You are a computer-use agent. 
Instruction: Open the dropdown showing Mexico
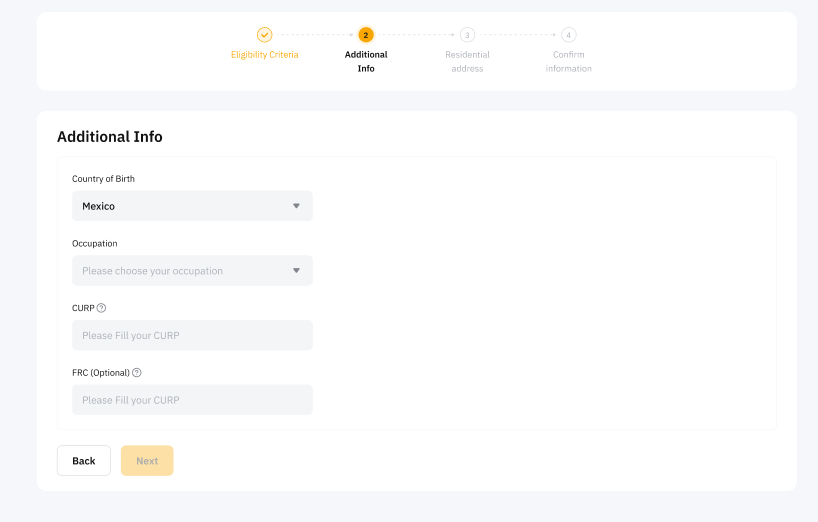pos(192,206)
